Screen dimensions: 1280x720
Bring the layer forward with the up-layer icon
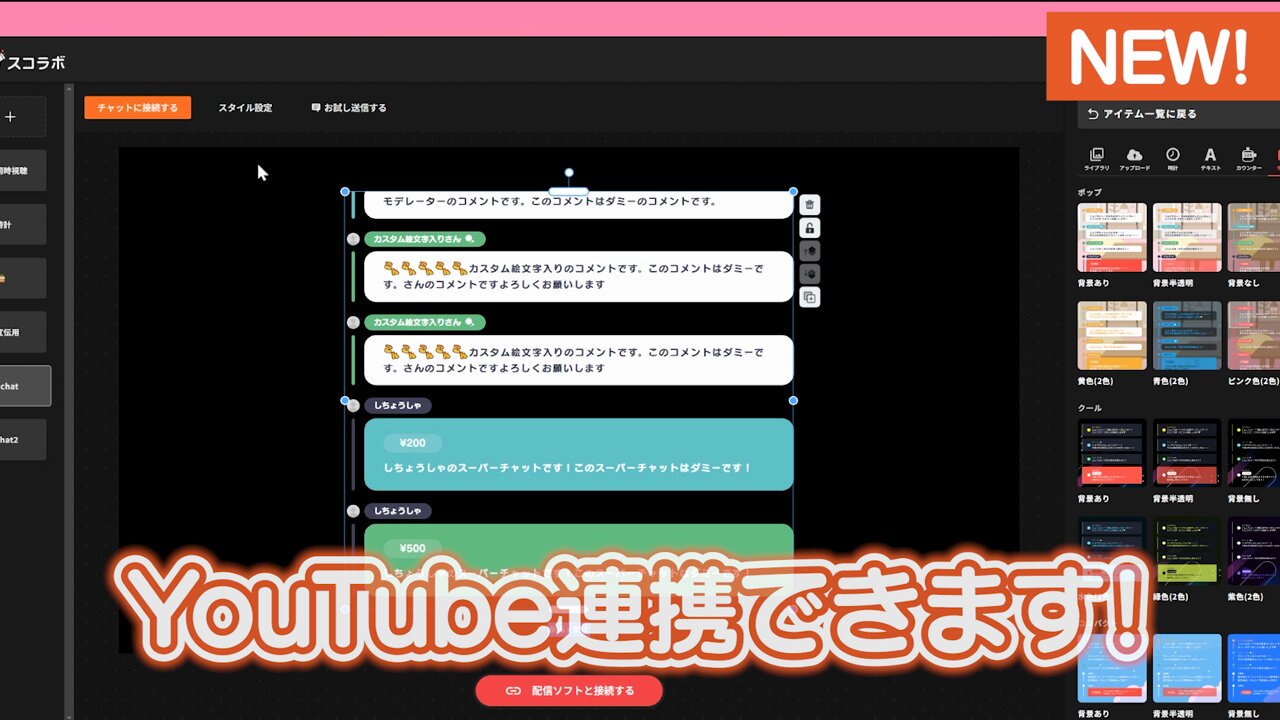coord(810,251)
